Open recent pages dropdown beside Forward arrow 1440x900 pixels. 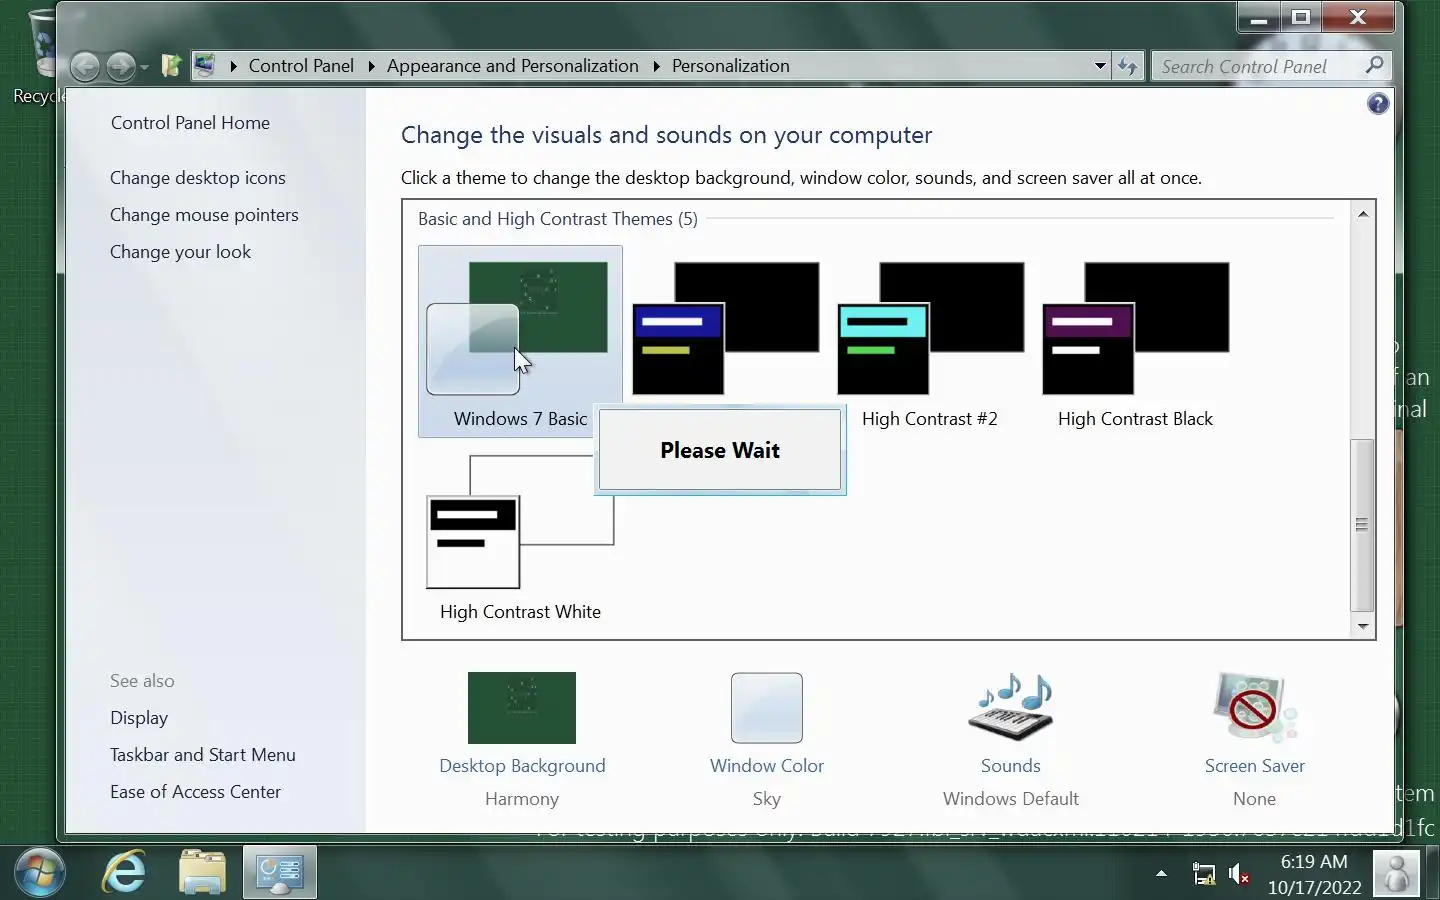point(145,67)
